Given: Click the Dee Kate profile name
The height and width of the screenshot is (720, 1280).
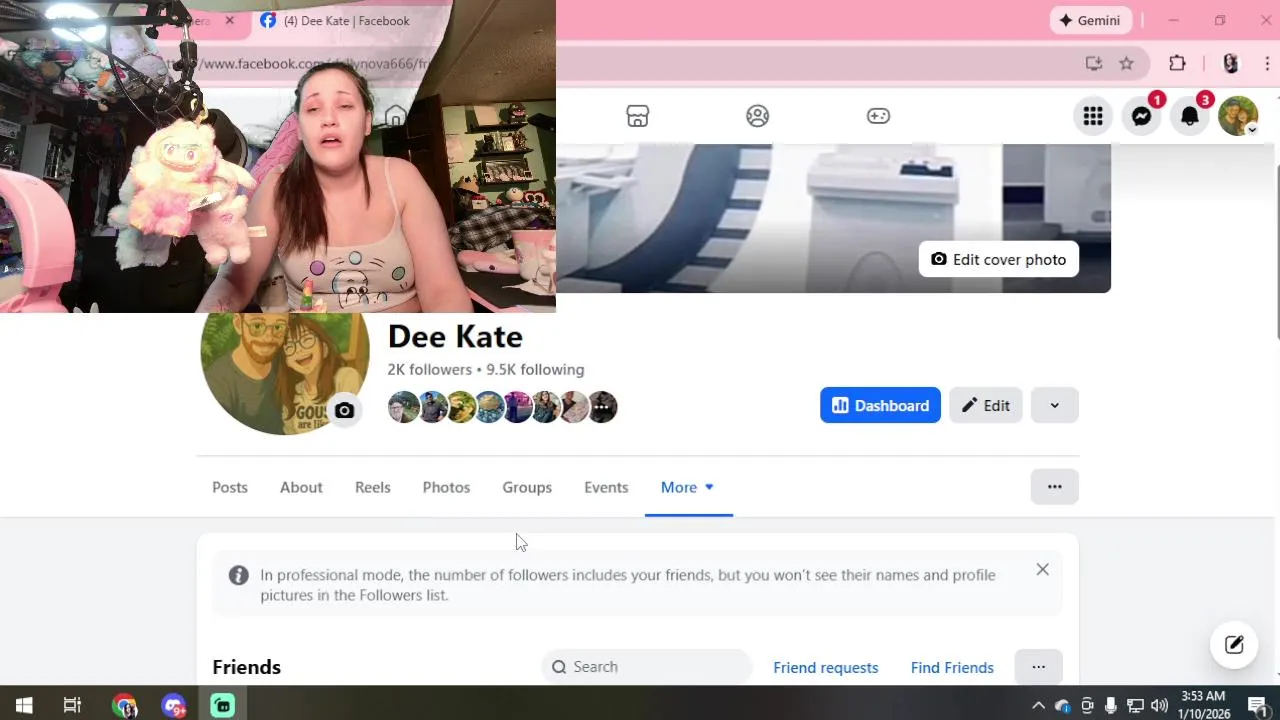Looking at the screenshot, I should click(455, 336).
